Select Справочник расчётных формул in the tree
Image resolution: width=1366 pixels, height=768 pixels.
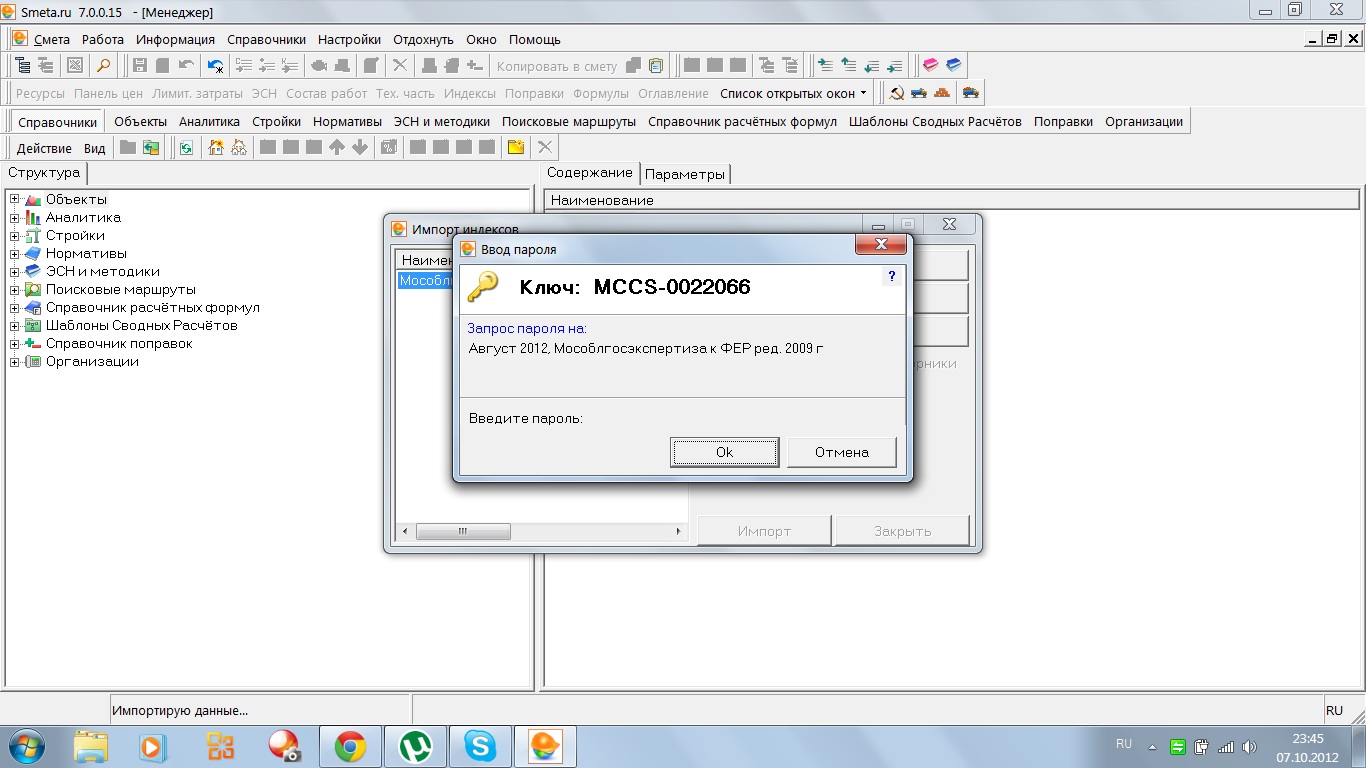pyautogui.click(x=152, y=308)
